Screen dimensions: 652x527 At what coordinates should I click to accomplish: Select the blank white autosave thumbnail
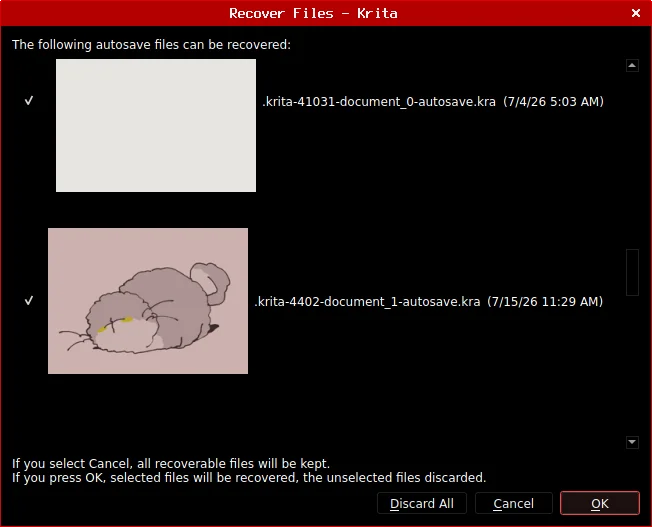[156, 125]
